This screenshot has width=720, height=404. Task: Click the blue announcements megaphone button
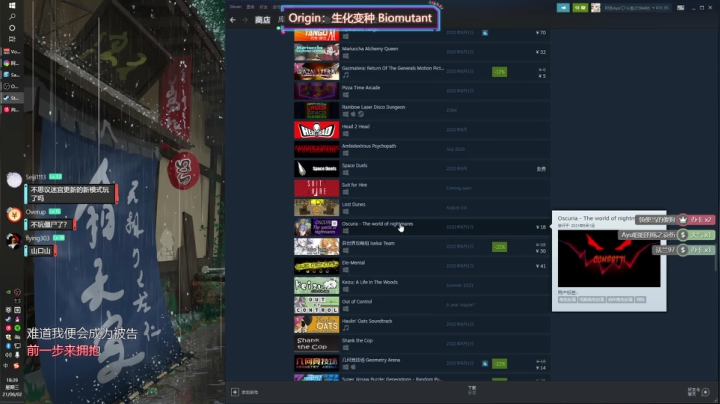coord(563,8)
